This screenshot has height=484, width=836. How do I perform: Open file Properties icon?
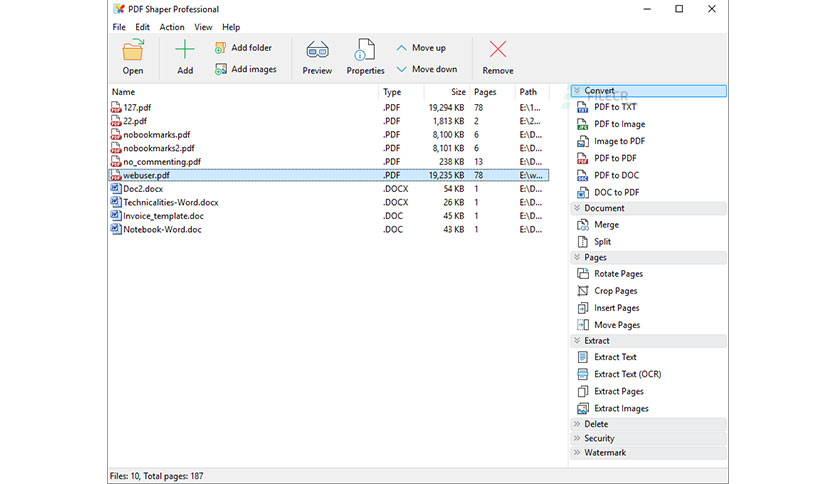tap(365, 50)
